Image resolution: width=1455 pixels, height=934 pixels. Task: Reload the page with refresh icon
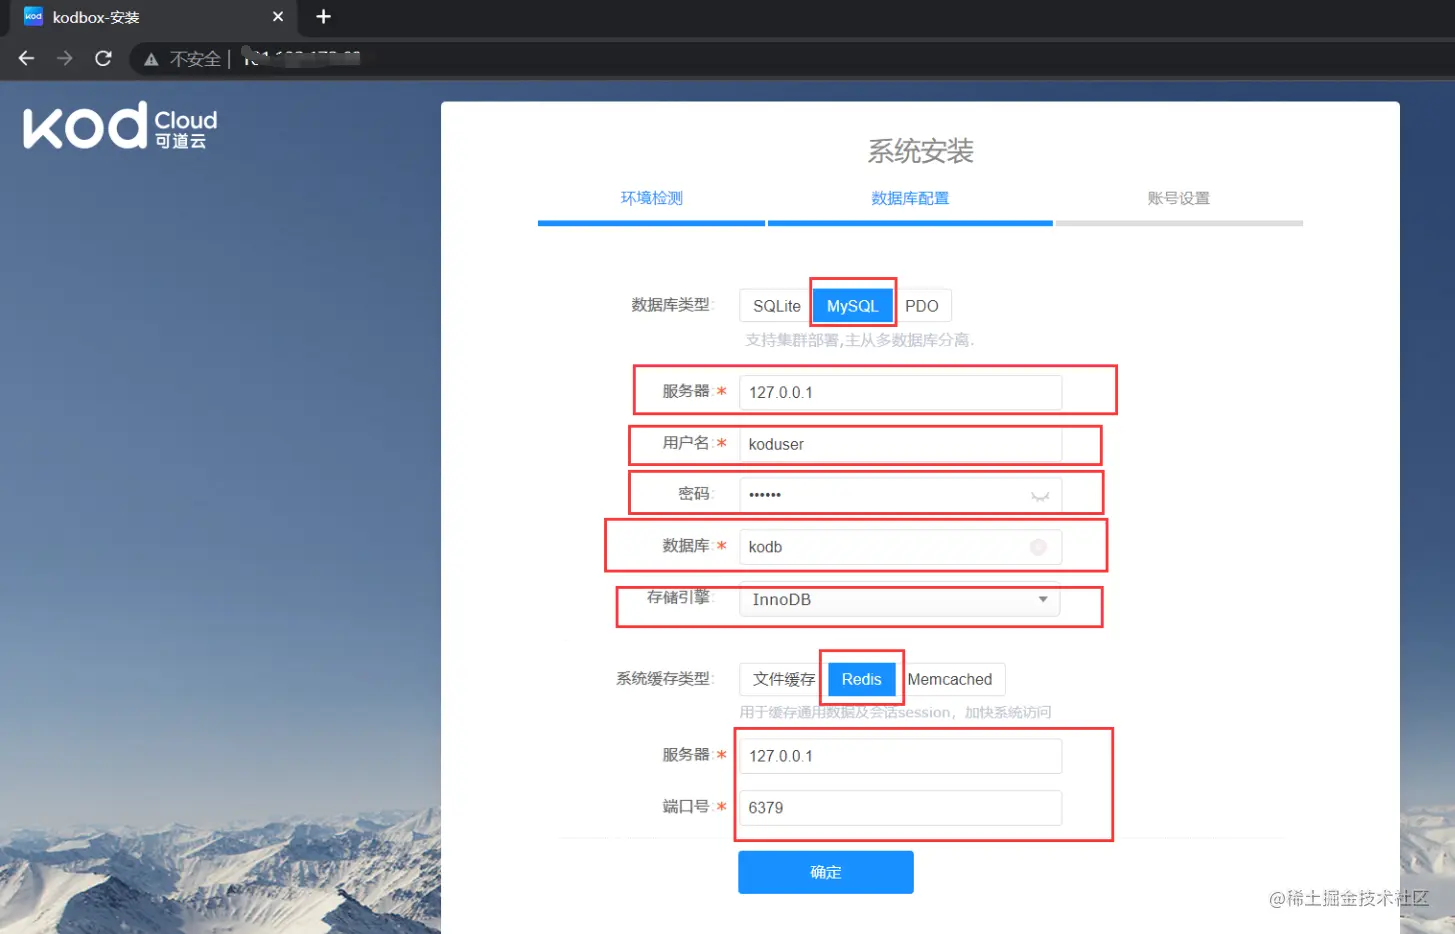pyautogui.click(x=103, y=59)
